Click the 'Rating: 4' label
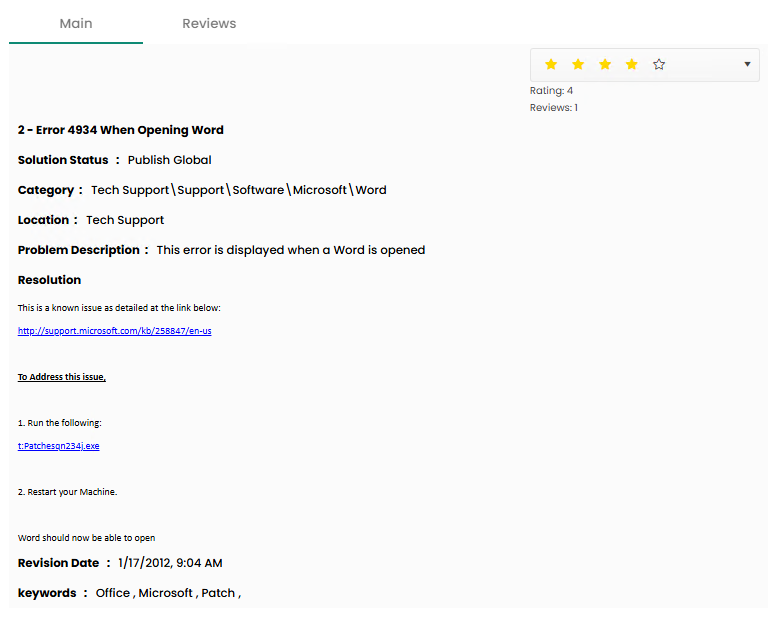This screenshot has height=637, width=768. tap(551, 91)
